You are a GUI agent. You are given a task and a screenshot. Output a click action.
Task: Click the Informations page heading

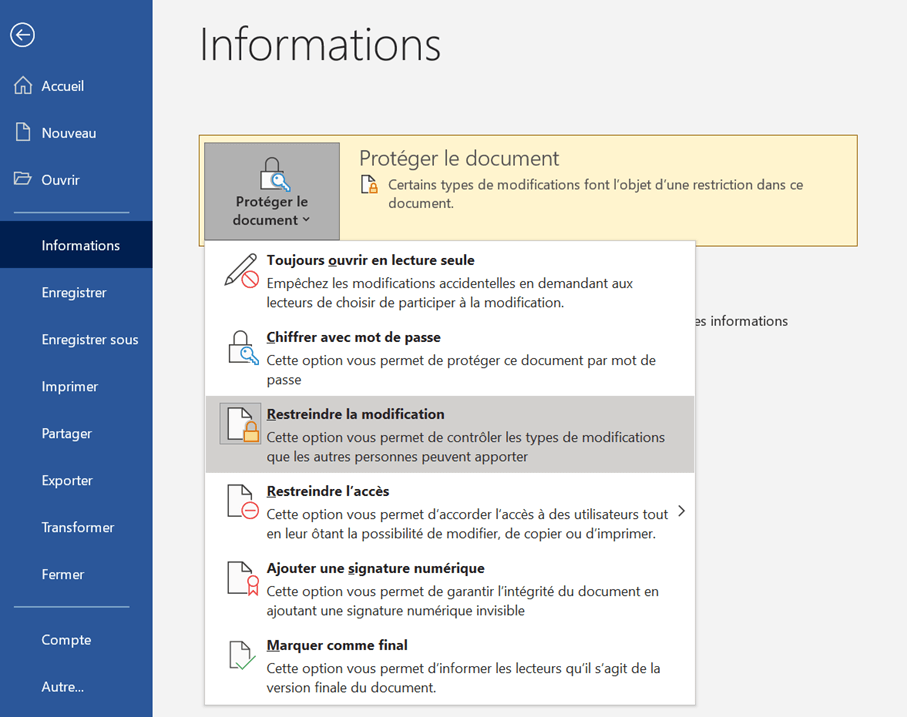[x=320, y=45]
